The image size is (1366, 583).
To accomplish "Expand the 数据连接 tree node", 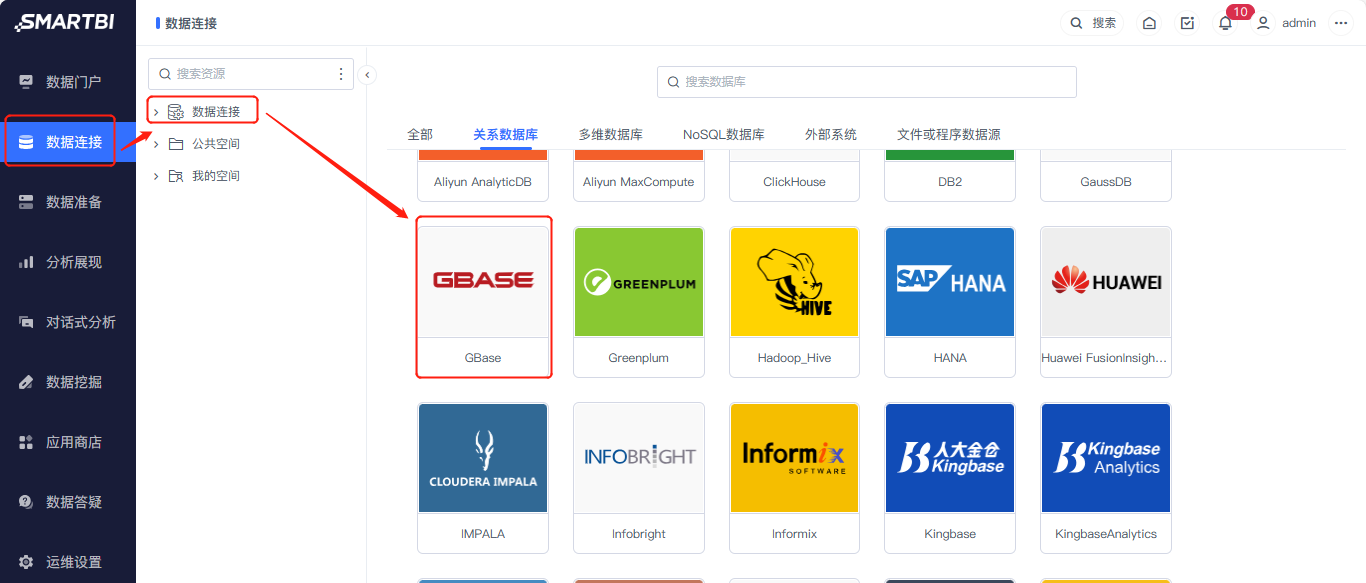I will click(156, 112).
